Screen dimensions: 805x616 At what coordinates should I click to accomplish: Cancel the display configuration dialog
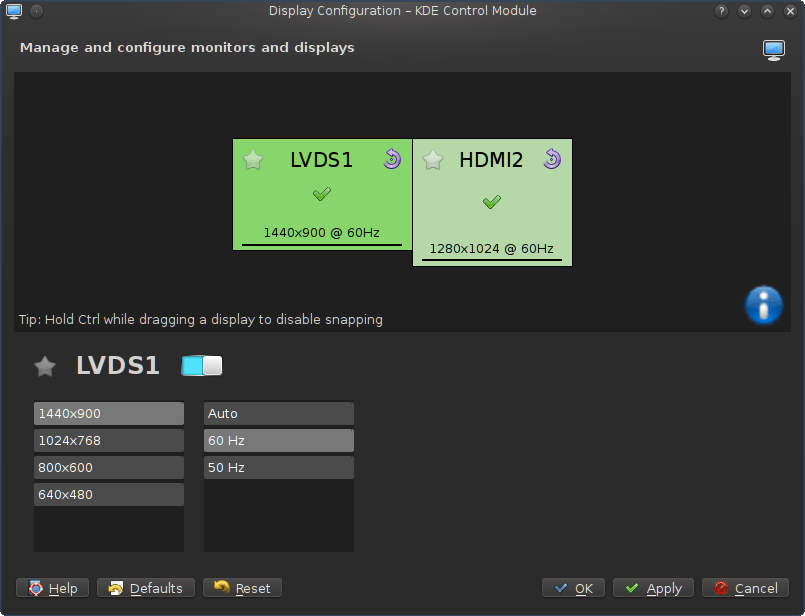coord(745,588)
